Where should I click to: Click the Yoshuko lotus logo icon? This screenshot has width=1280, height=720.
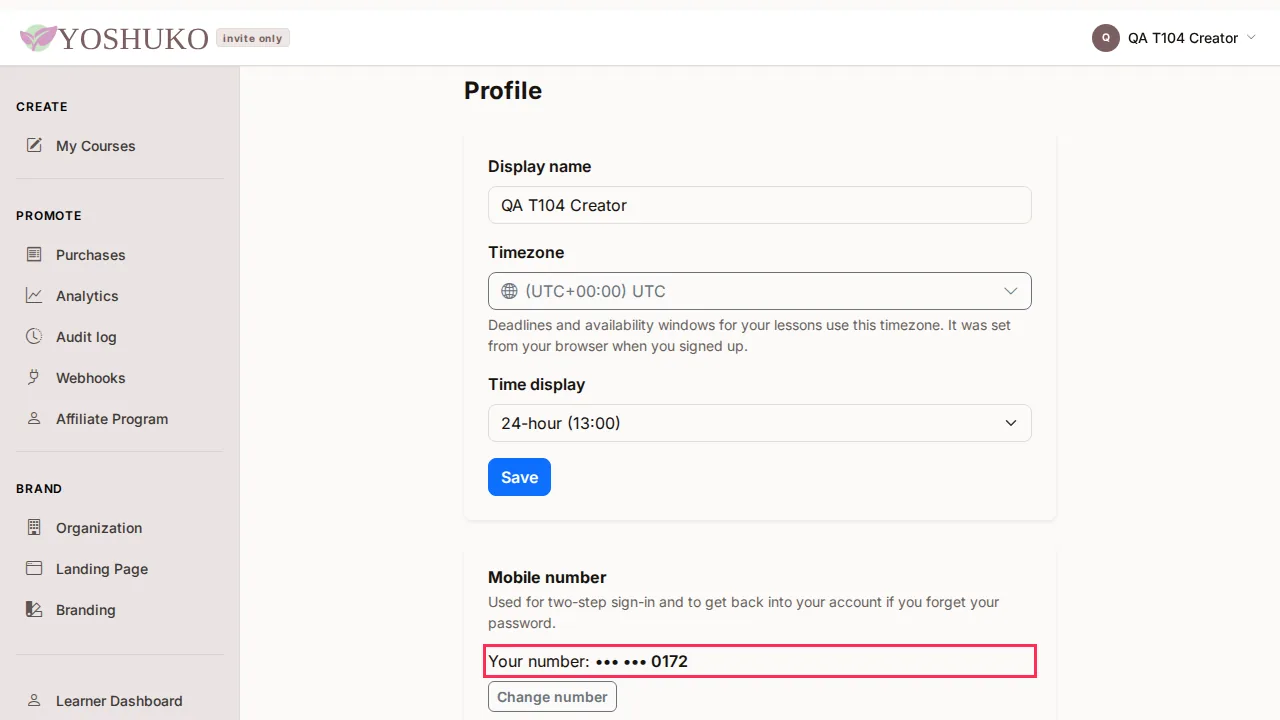coord(38,38)
